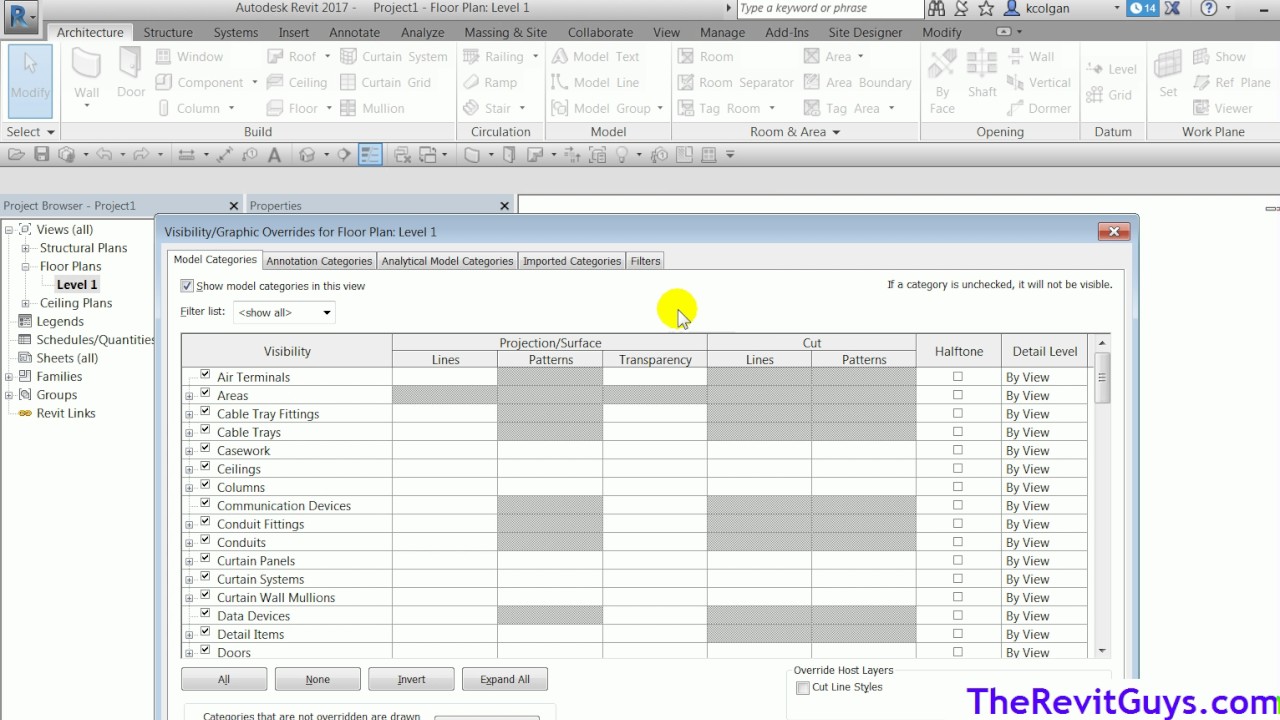
Task: Open the Help question mark icon
Action: point(1209,9)
